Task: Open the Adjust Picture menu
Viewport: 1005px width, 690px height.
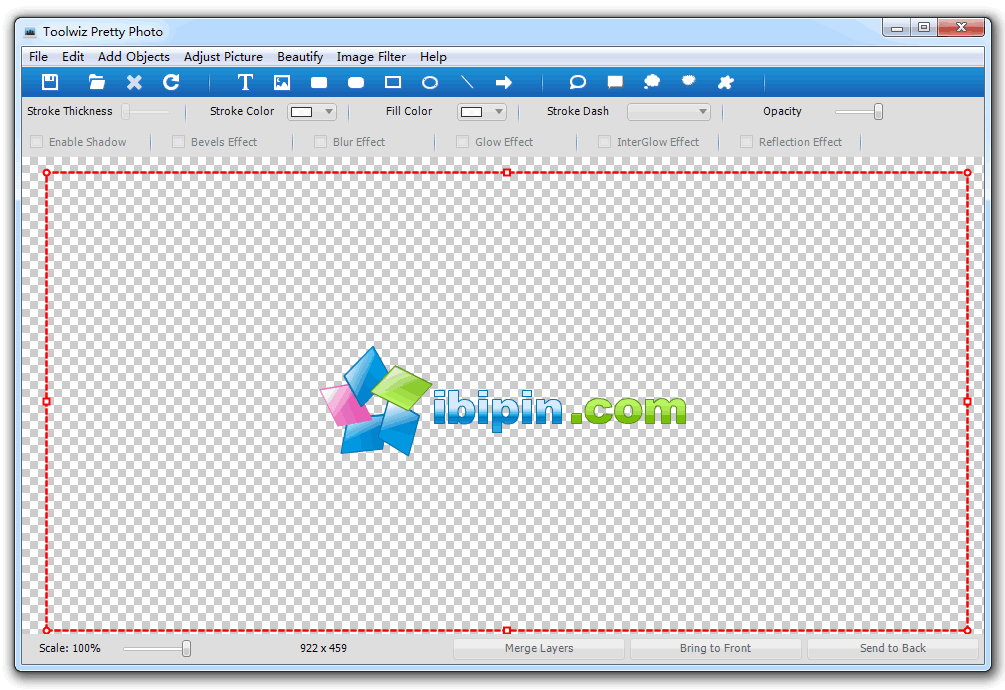Action: tap(223, 56)
